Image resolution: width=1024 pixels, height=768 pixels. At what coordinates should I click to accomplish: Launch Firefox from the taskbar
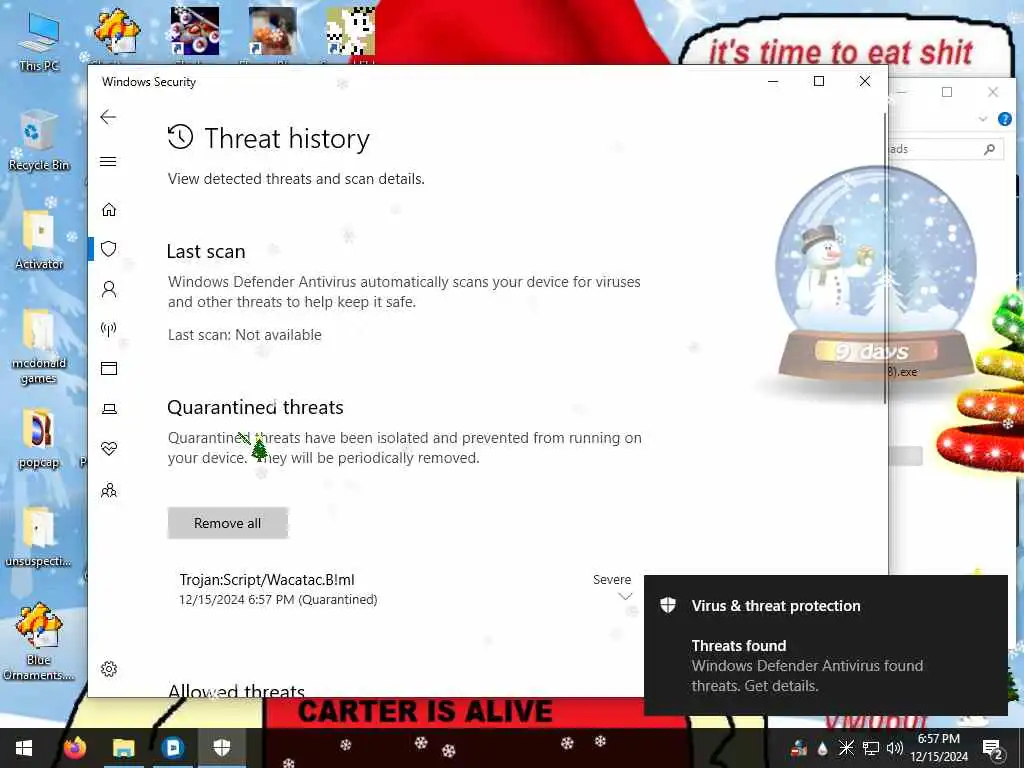click(x=74, y=747)
